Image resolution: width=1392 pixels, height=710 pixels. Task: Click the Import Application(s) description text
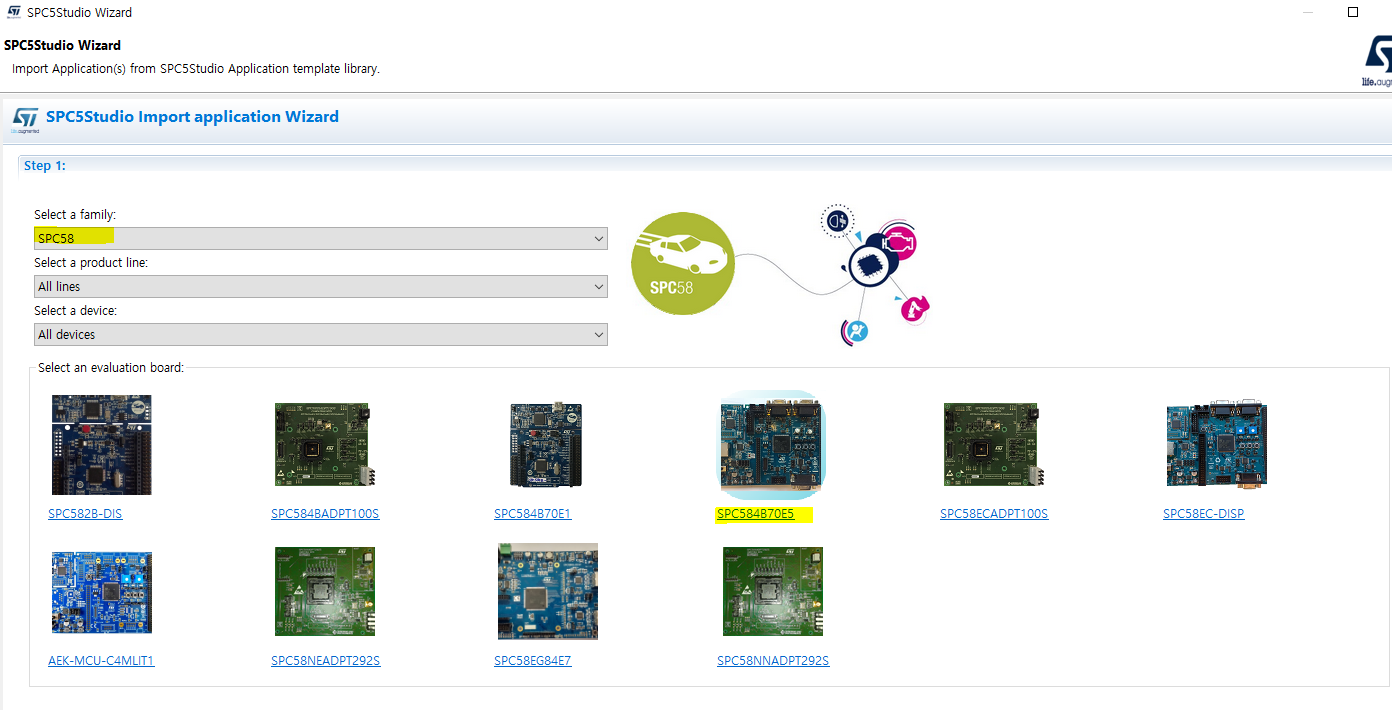coord(196,69)
